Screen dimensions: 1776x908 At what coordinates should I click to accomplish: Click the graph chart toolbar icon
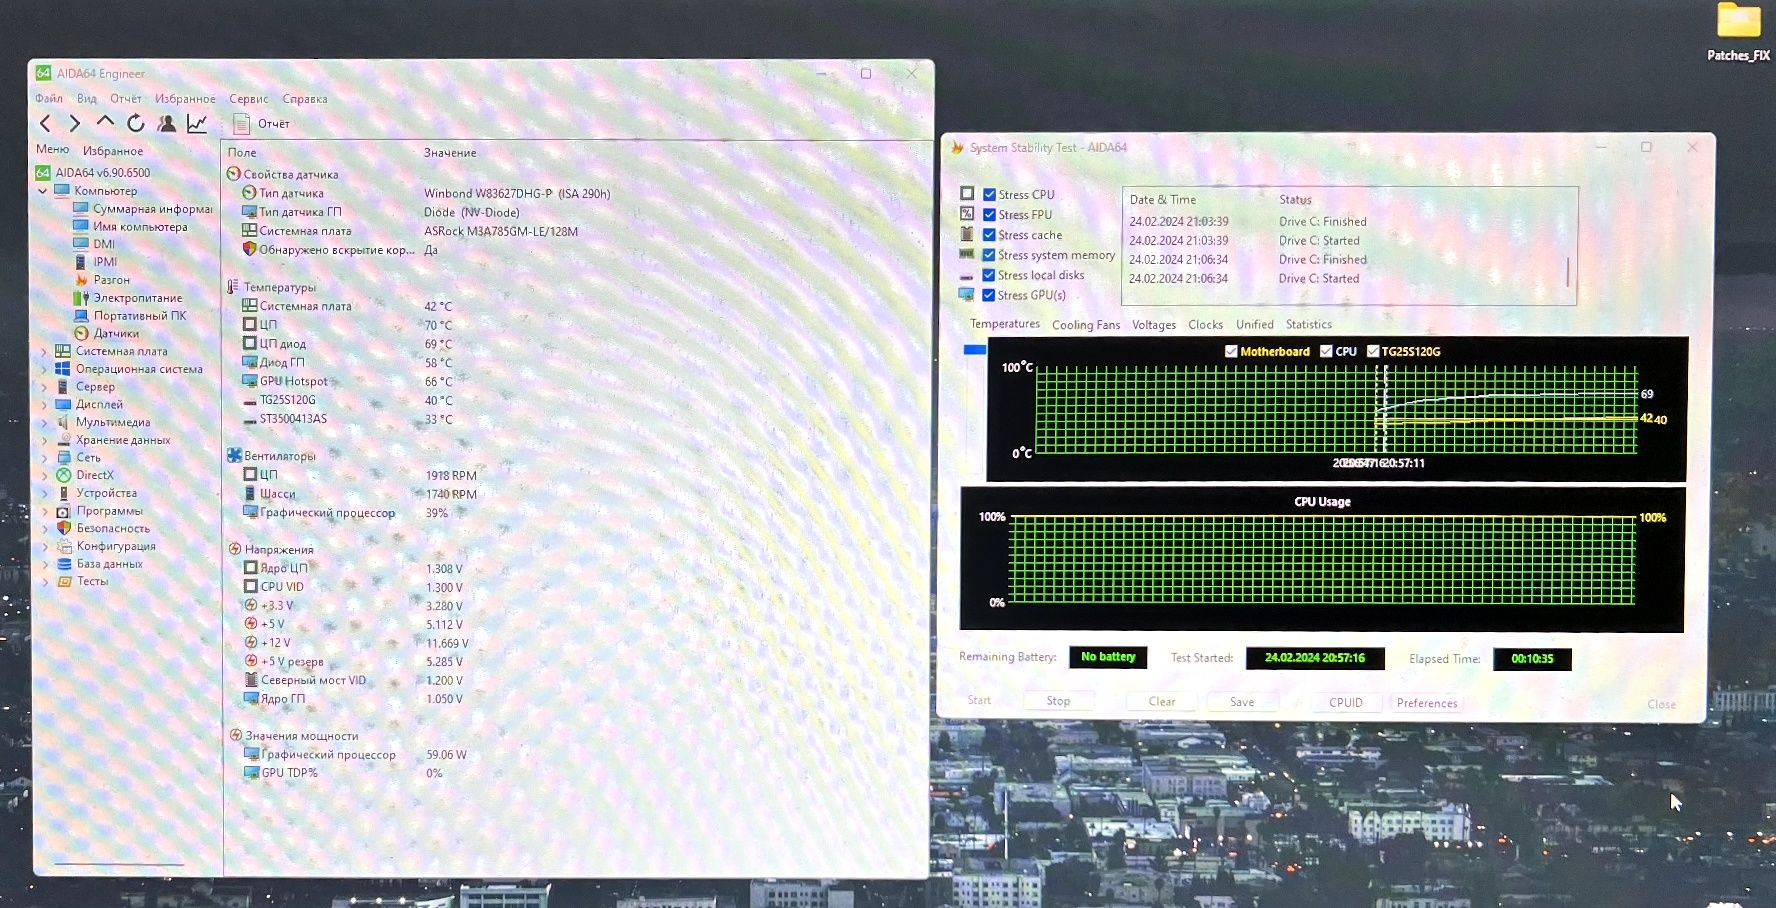tap(197, 123)
